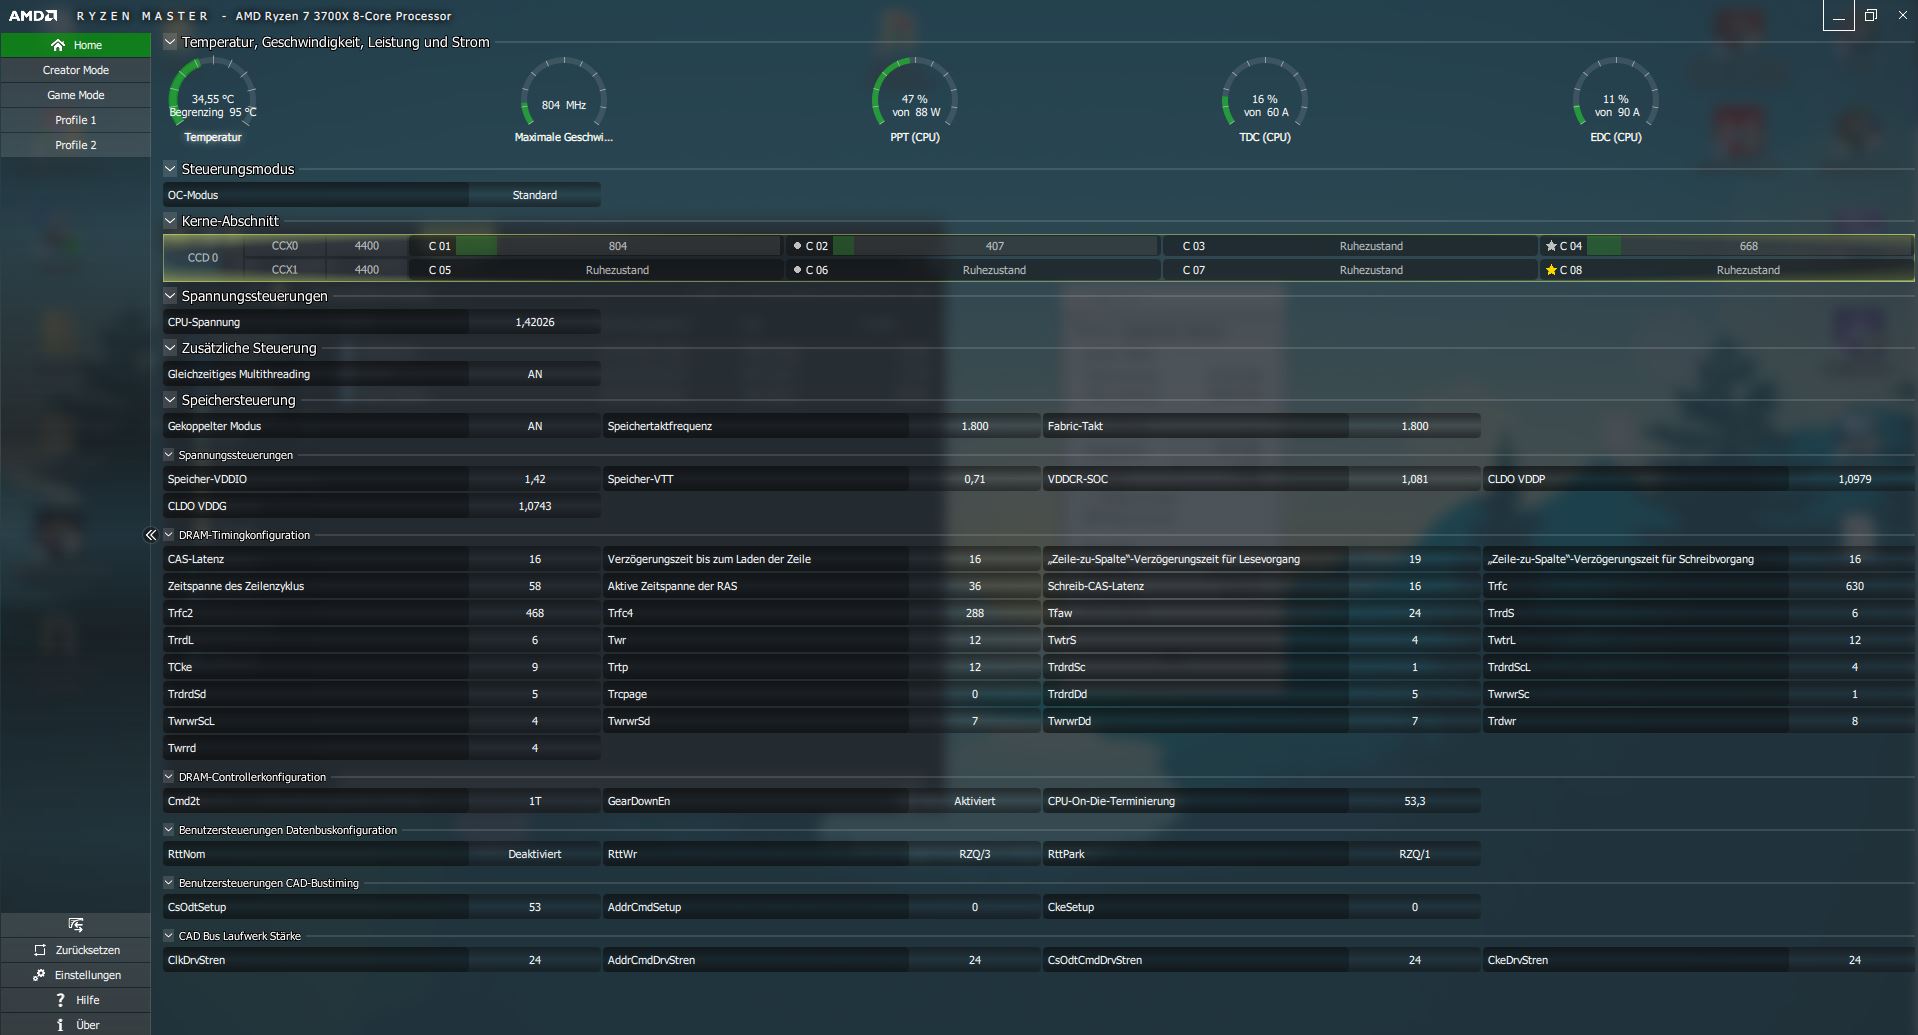Collapse the CAD Bus Laufwerk Stärke section
1918x1035 pixels.
tap(169, 936)
